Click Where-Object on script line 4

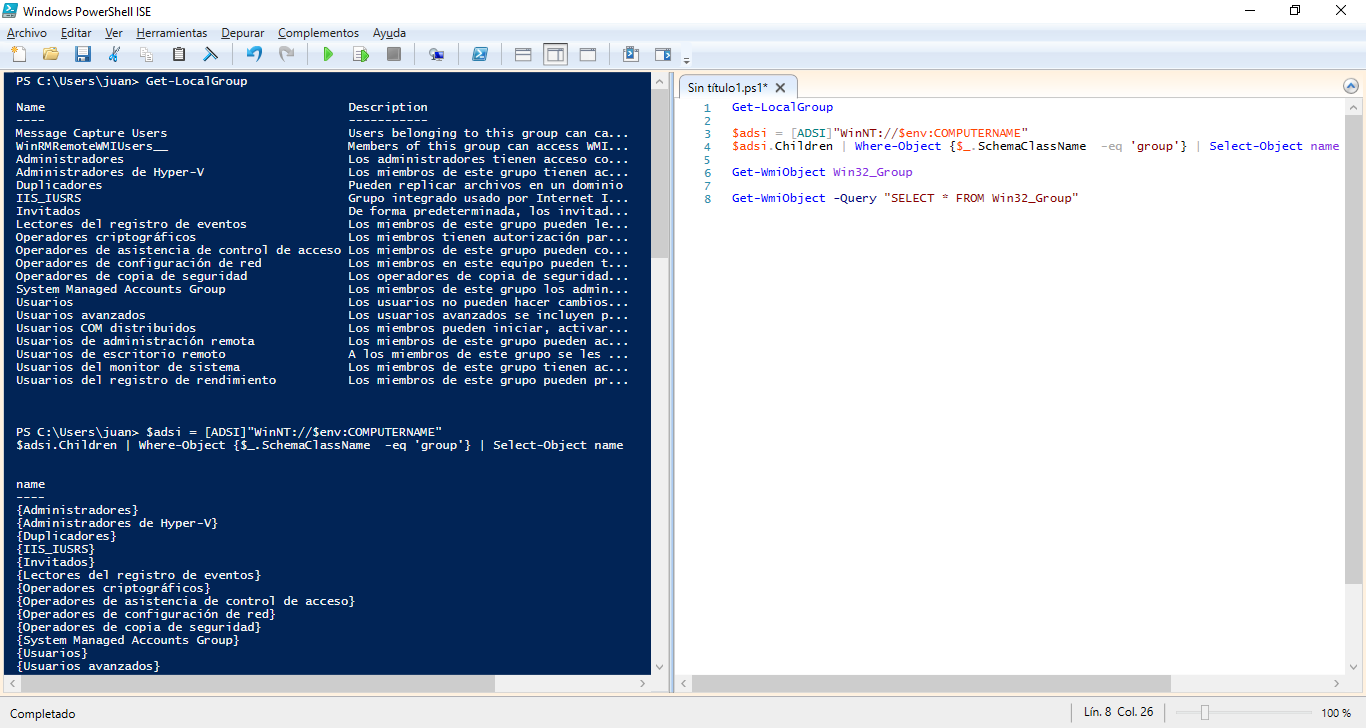coord(898,146)
